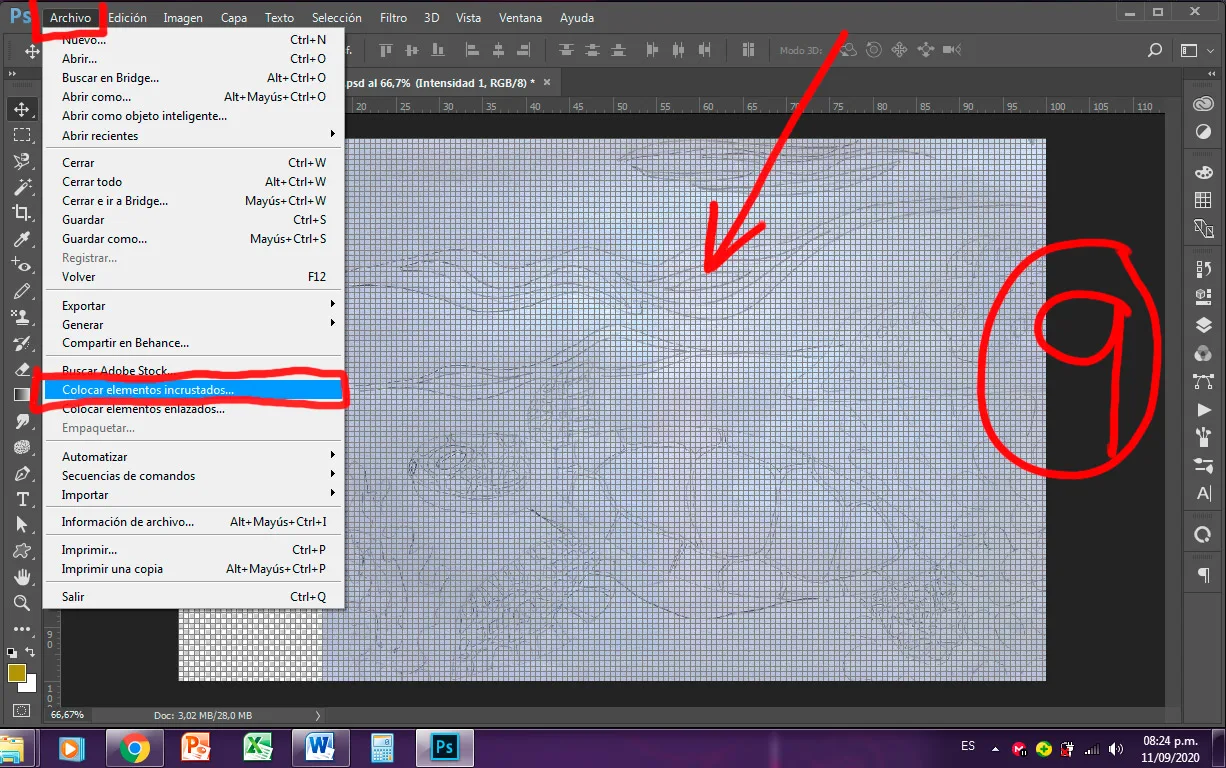This screenshot has width=1226, height=768.
Task: Click the white background color swatch
Action: point(31,685)
